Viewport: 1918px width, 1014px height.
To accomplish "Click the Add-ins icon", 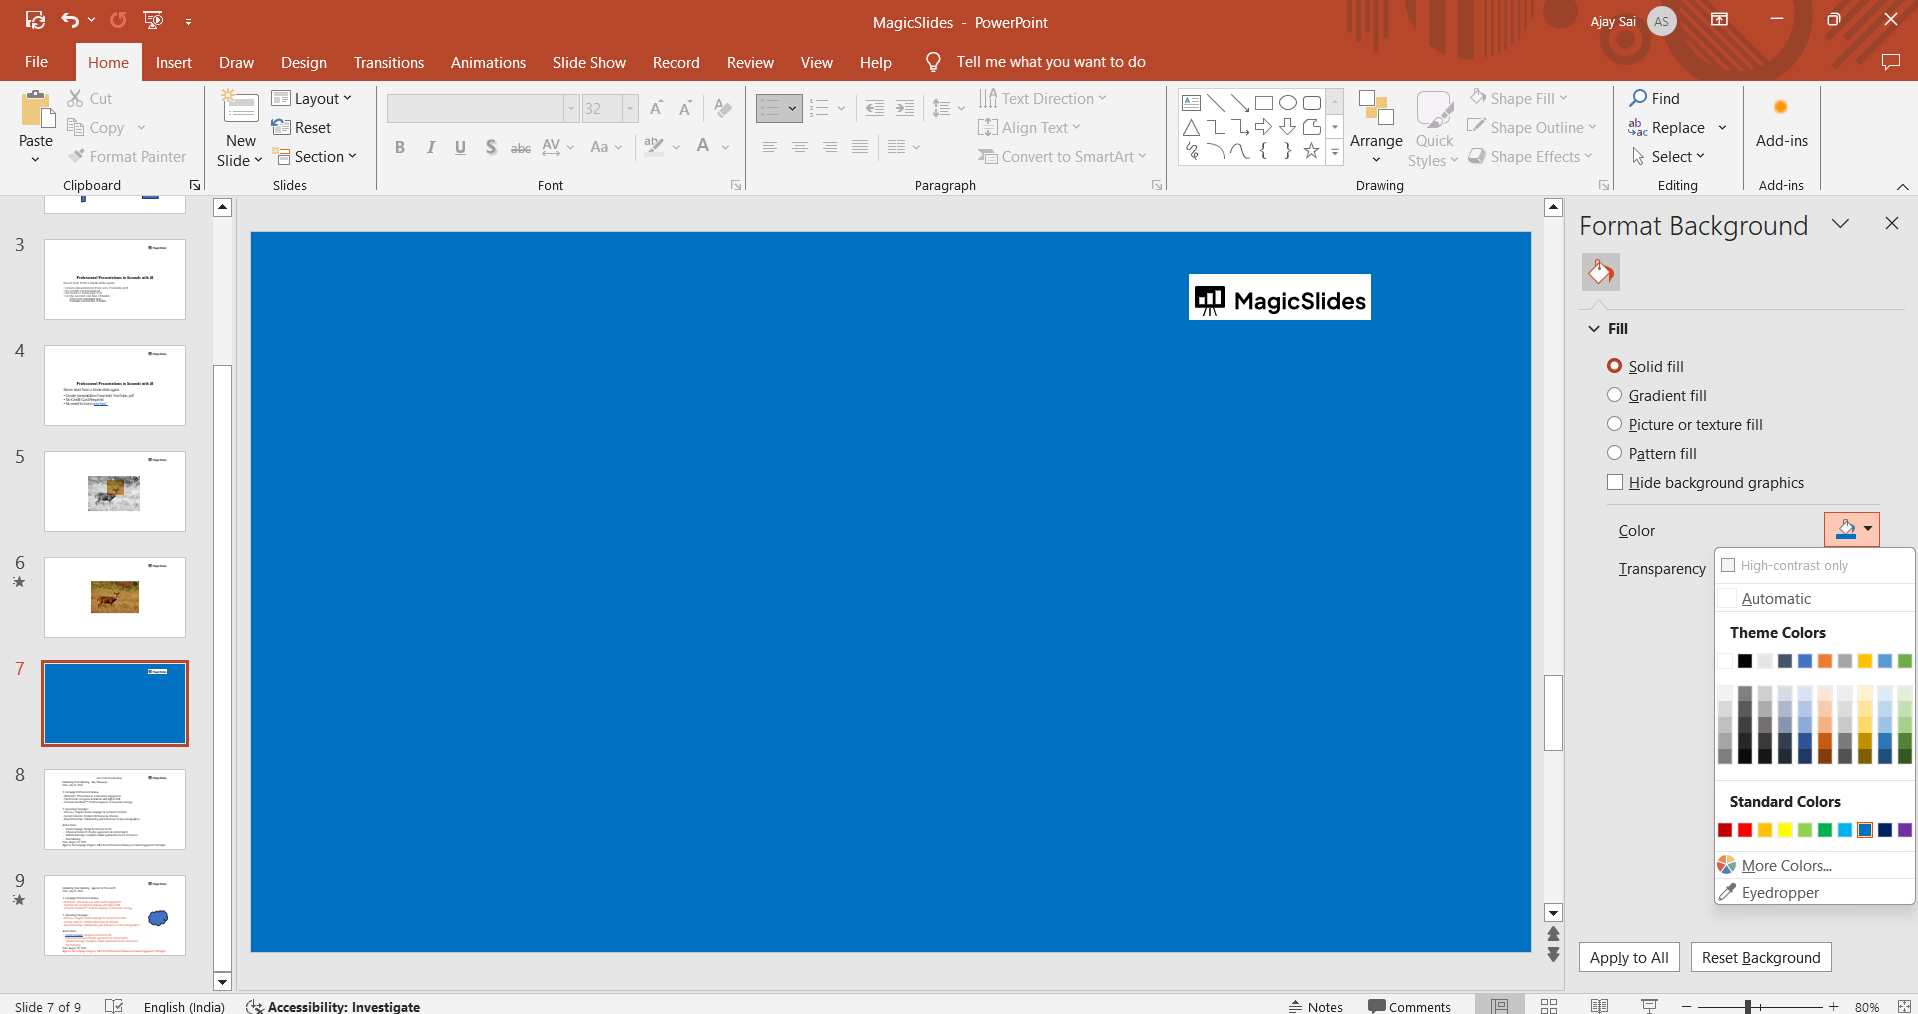I will click(1781, 108).
